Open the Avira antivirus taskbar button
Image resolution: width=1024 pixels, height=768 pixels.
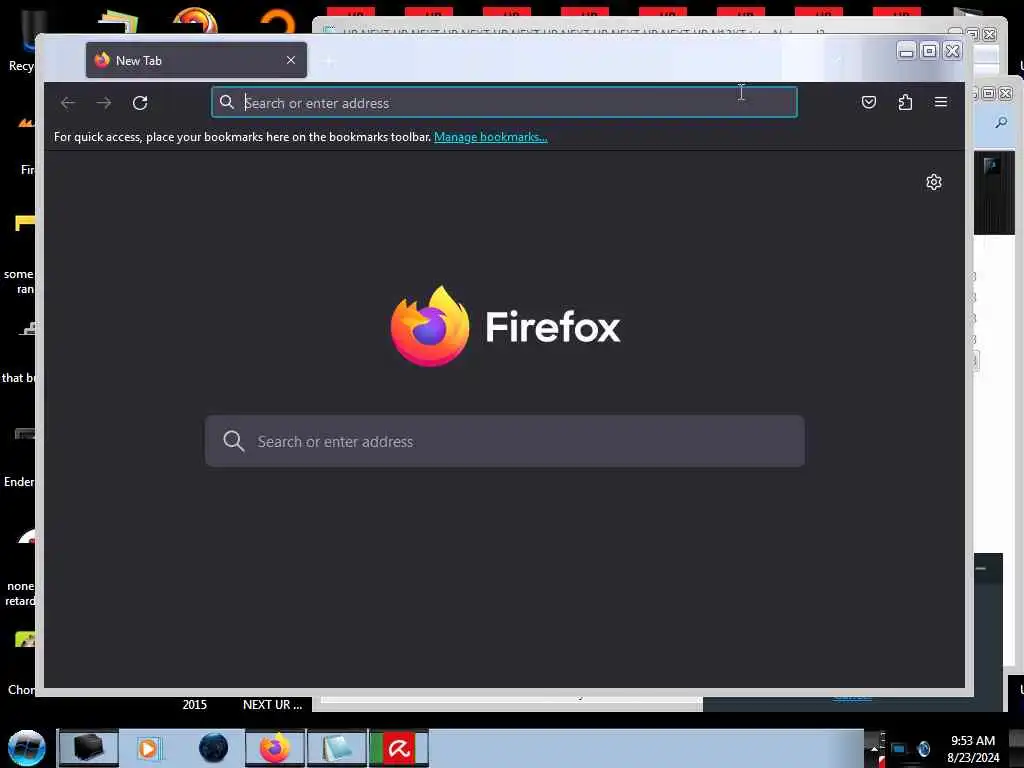[x=399, y=748]
